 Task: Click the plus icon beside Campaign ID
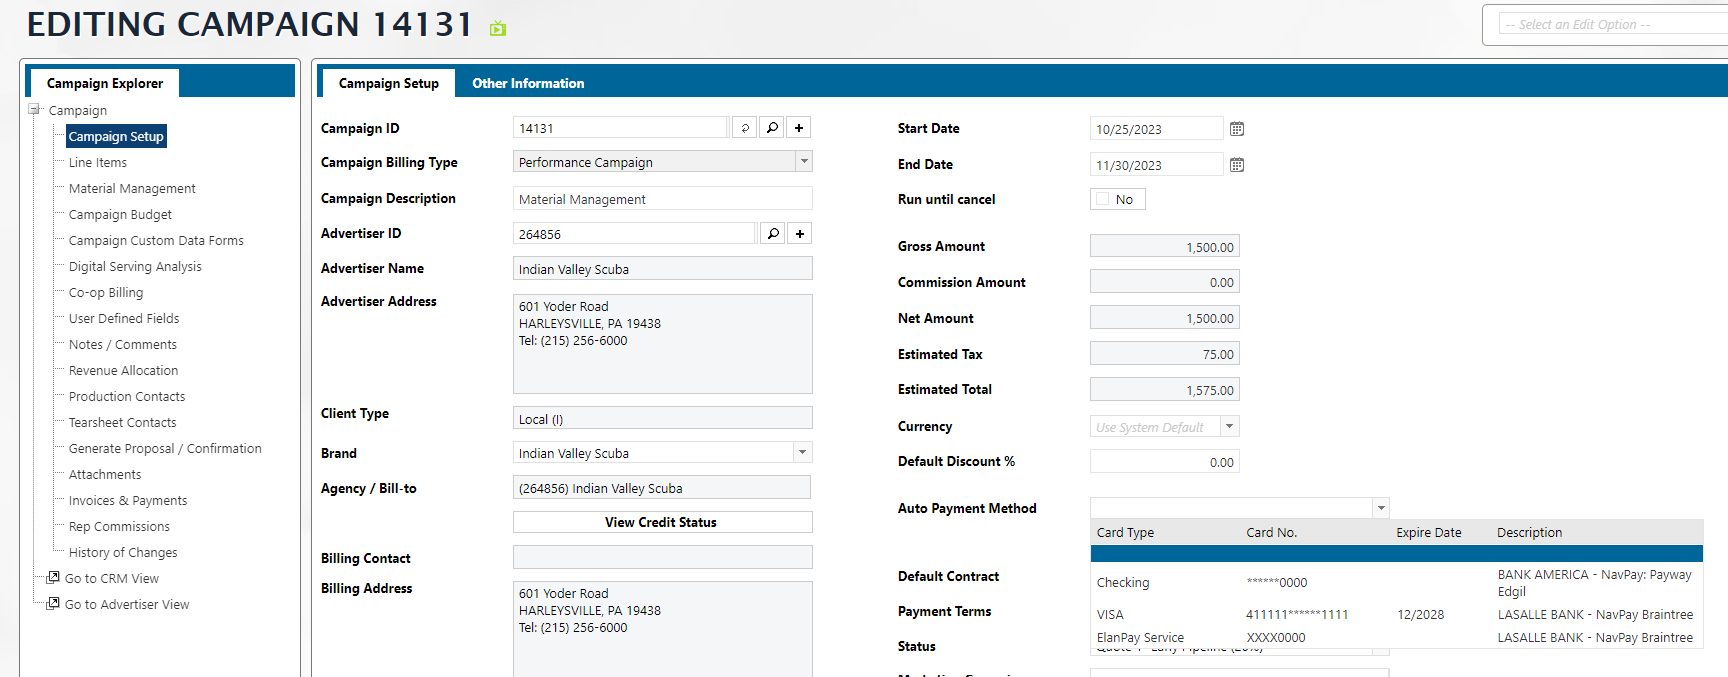click(799, 128)
